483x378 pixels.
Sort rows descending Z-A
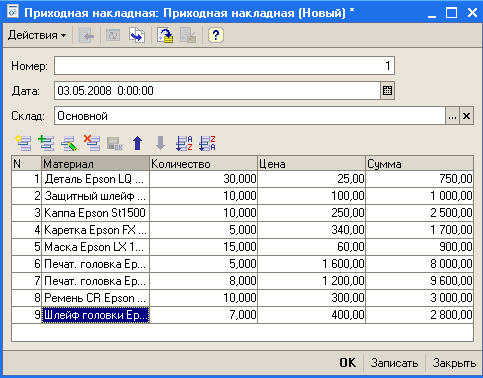pos(207,143)
